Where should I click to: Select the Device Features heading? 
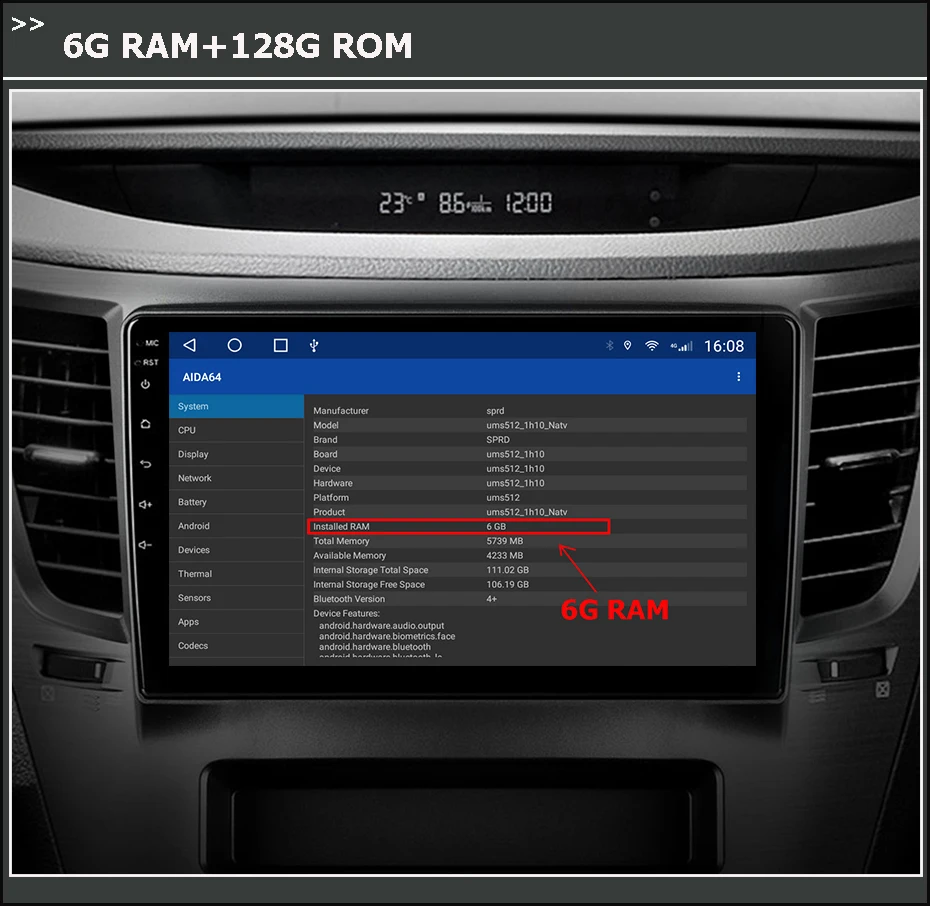(346, 613)
